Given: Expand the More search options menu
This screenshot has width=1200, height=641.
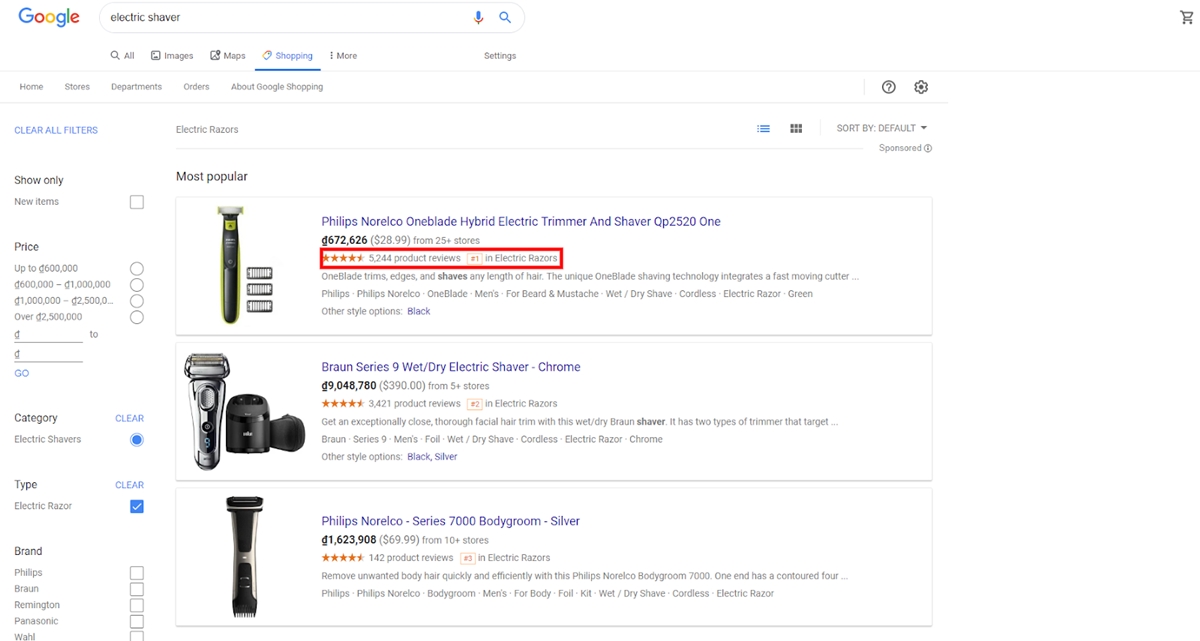Looking at the screenshot, I should (343, 56).
